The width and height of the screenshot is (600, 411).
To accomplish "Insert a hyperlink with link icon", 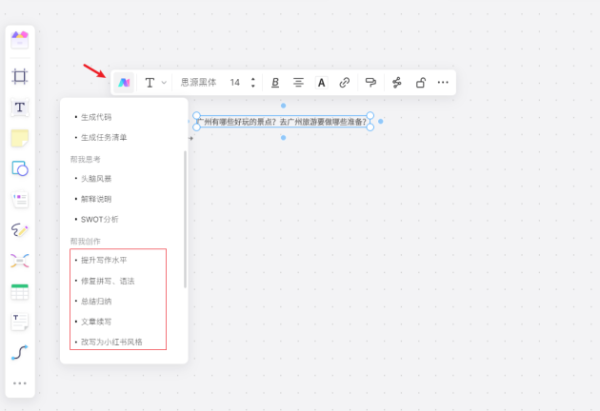I will tap(345, 83).
